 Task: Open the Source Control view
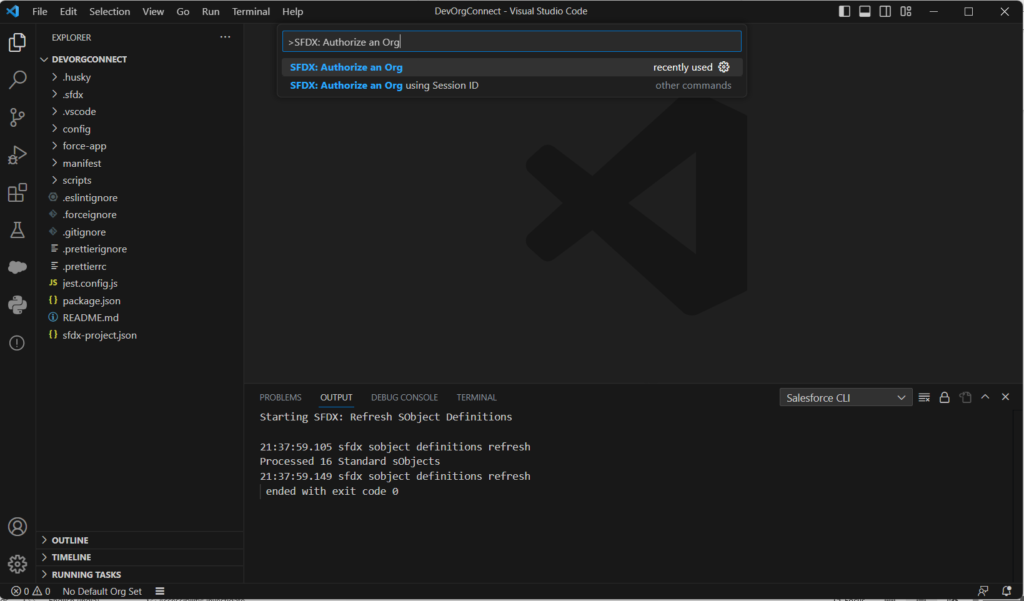[17, 117]
